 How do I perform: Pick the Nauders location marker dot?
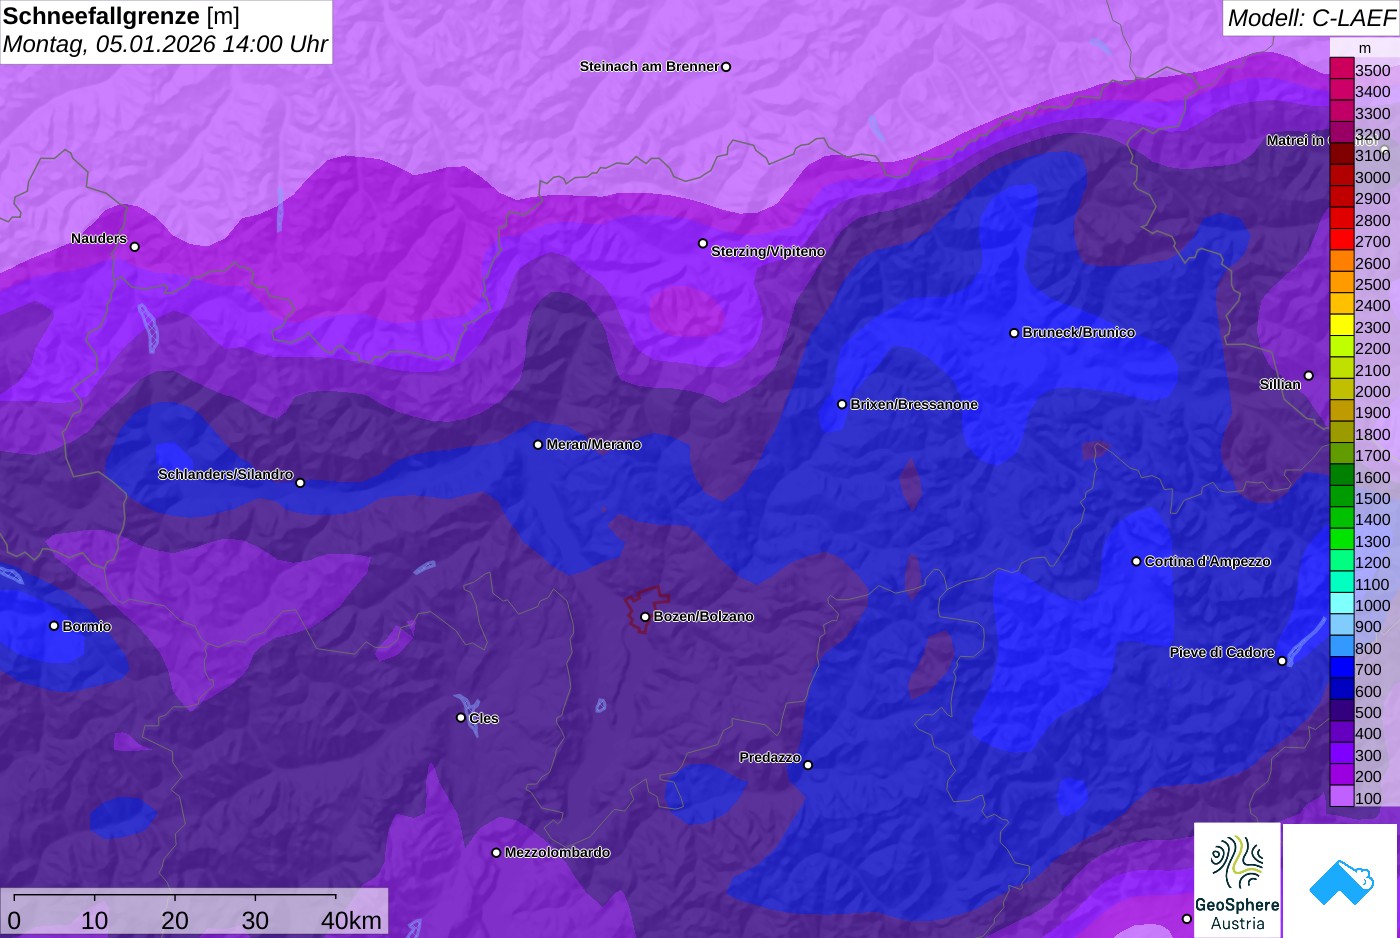point(135,247)
